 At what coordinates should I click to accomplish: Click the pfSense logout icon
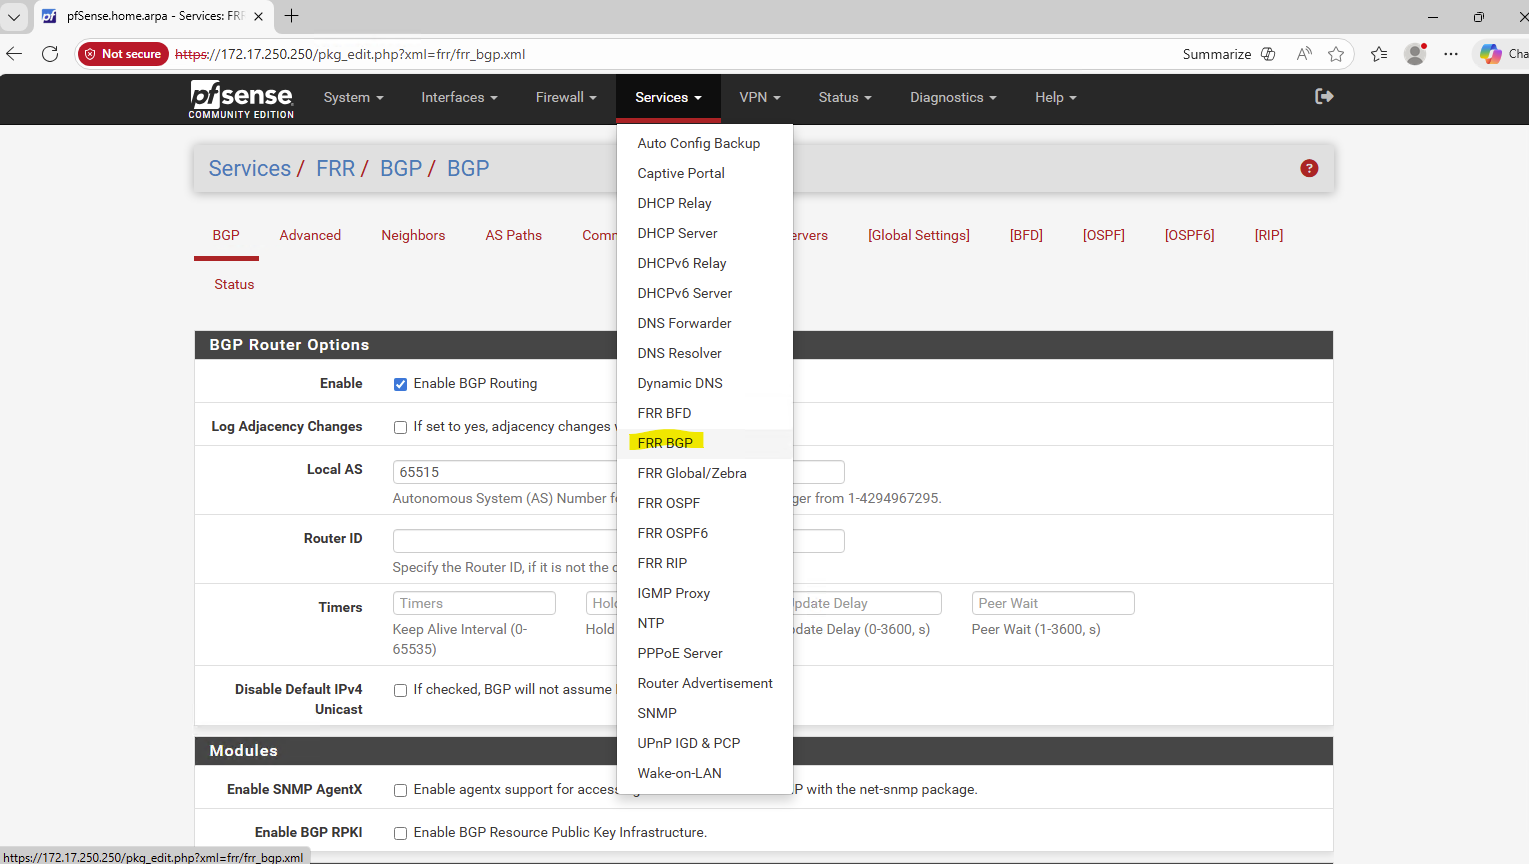click(x=1324, y=96)
